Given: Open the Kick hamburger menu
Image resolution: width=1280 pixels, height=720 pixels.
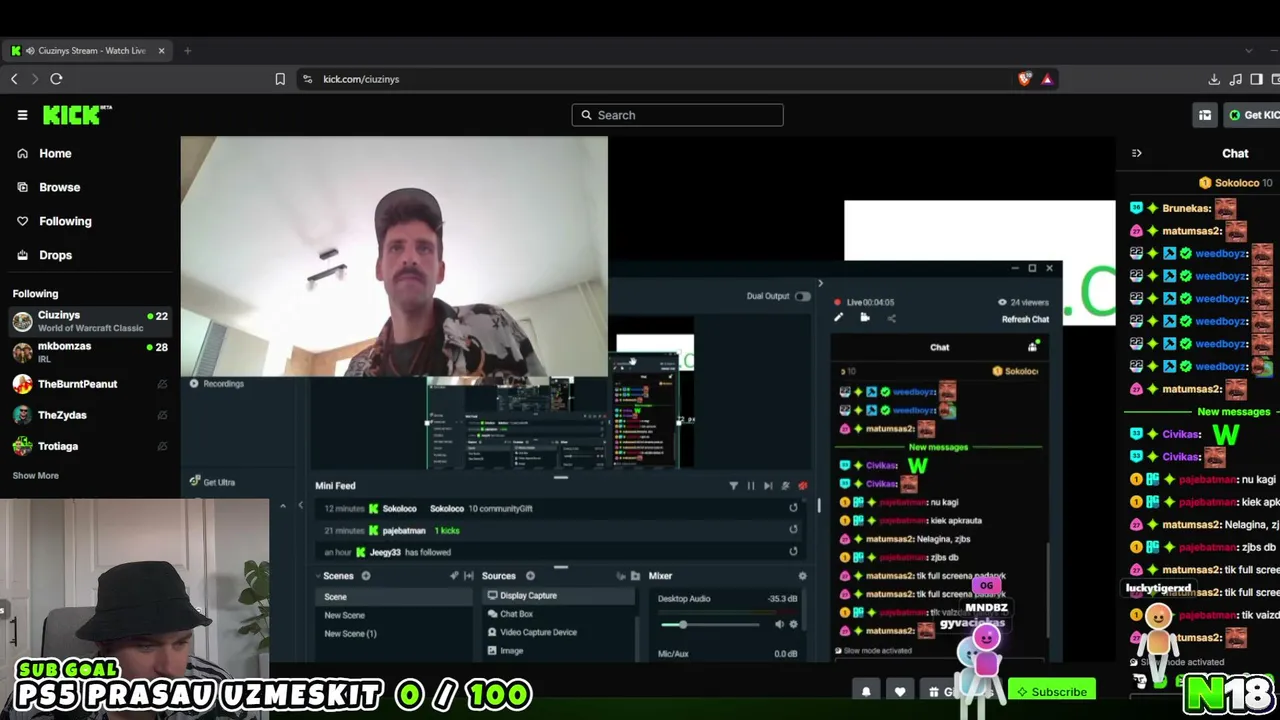Looking at the screenshot, I should click(x=22, y=115).
